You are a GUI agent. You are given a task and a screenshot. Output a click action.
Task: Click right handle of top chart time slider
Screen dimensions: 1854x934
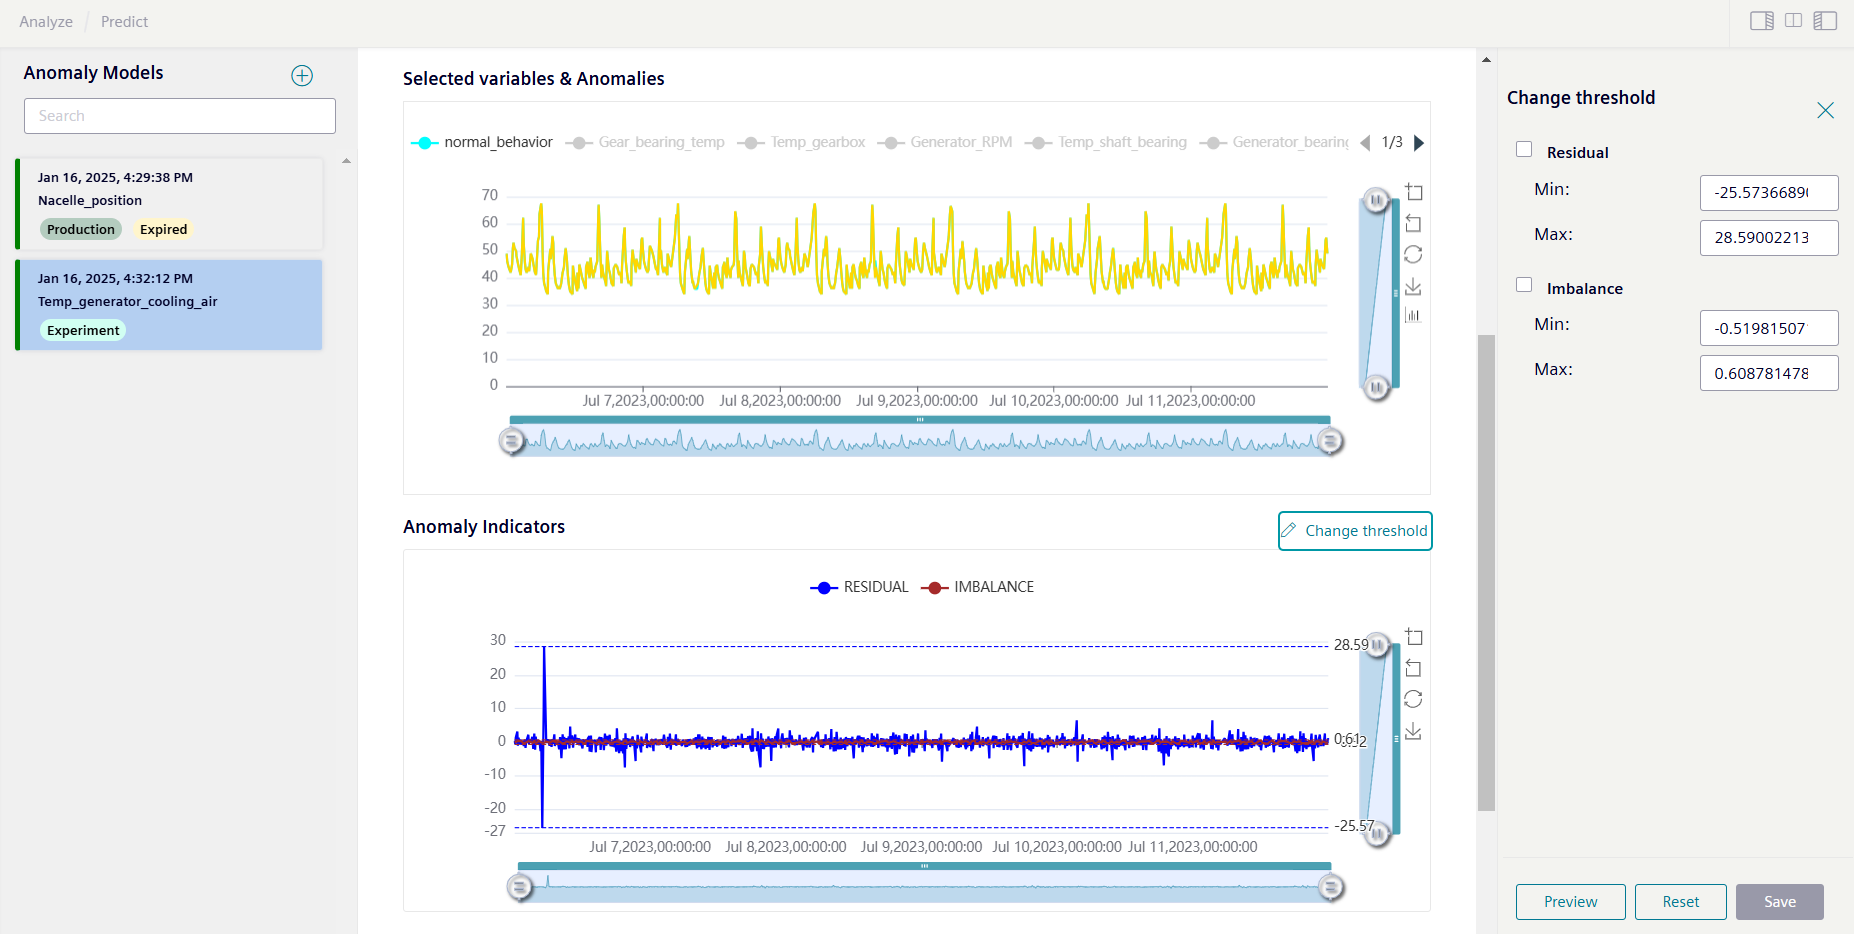(1330, 441)
